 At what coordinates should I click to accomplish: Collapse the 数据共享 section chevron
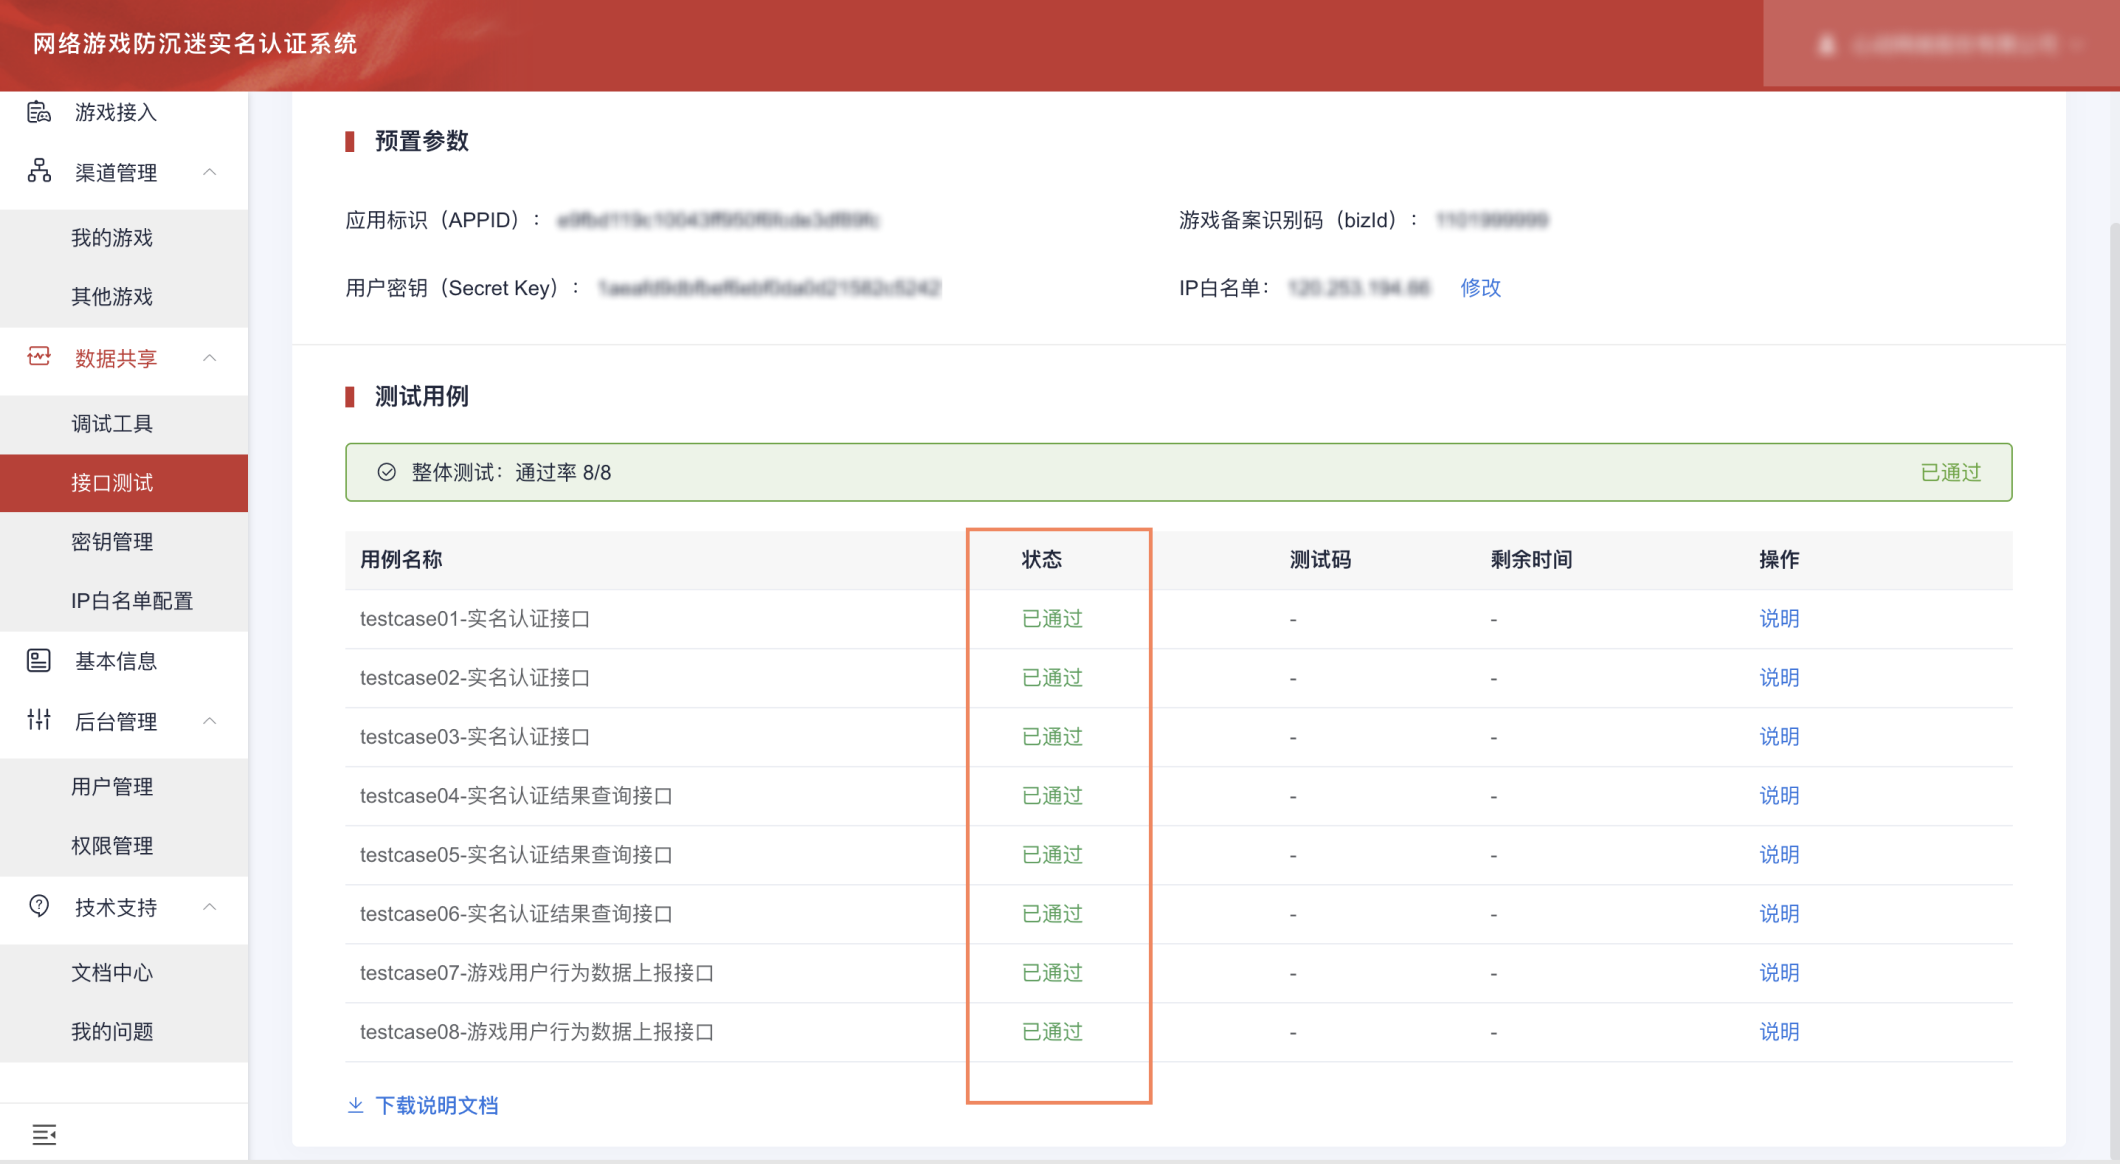[x=210, y=358]
